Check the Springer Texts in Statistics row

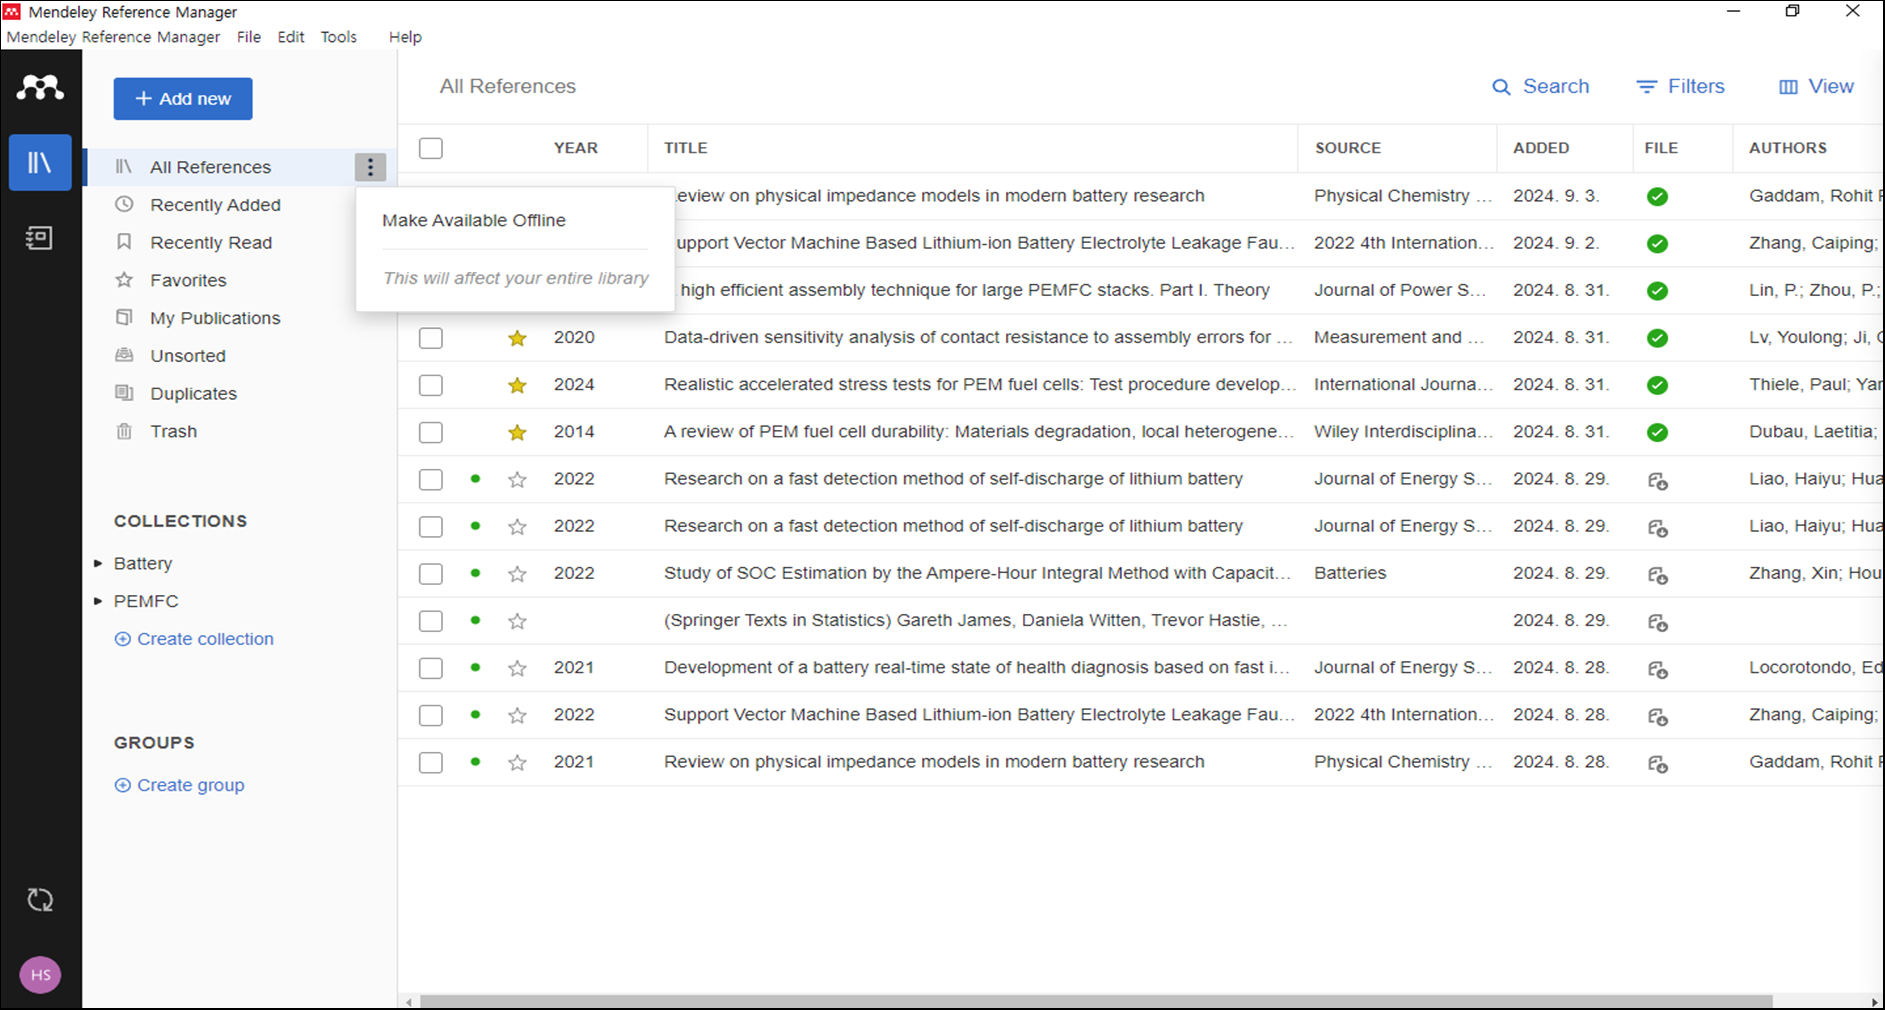click(x=431, y=621)
